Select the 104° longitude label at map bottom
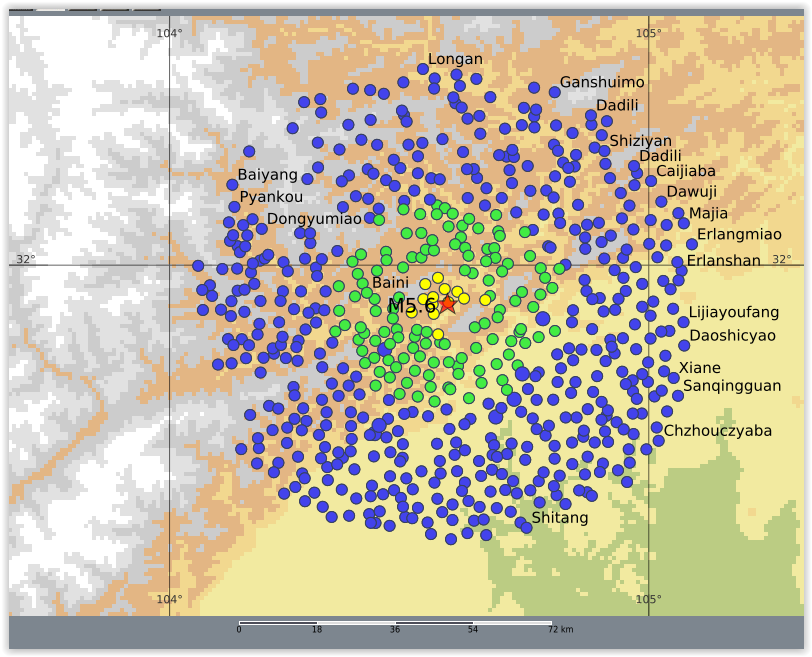This screenshot has width=812, height=657. click(169, 599)
